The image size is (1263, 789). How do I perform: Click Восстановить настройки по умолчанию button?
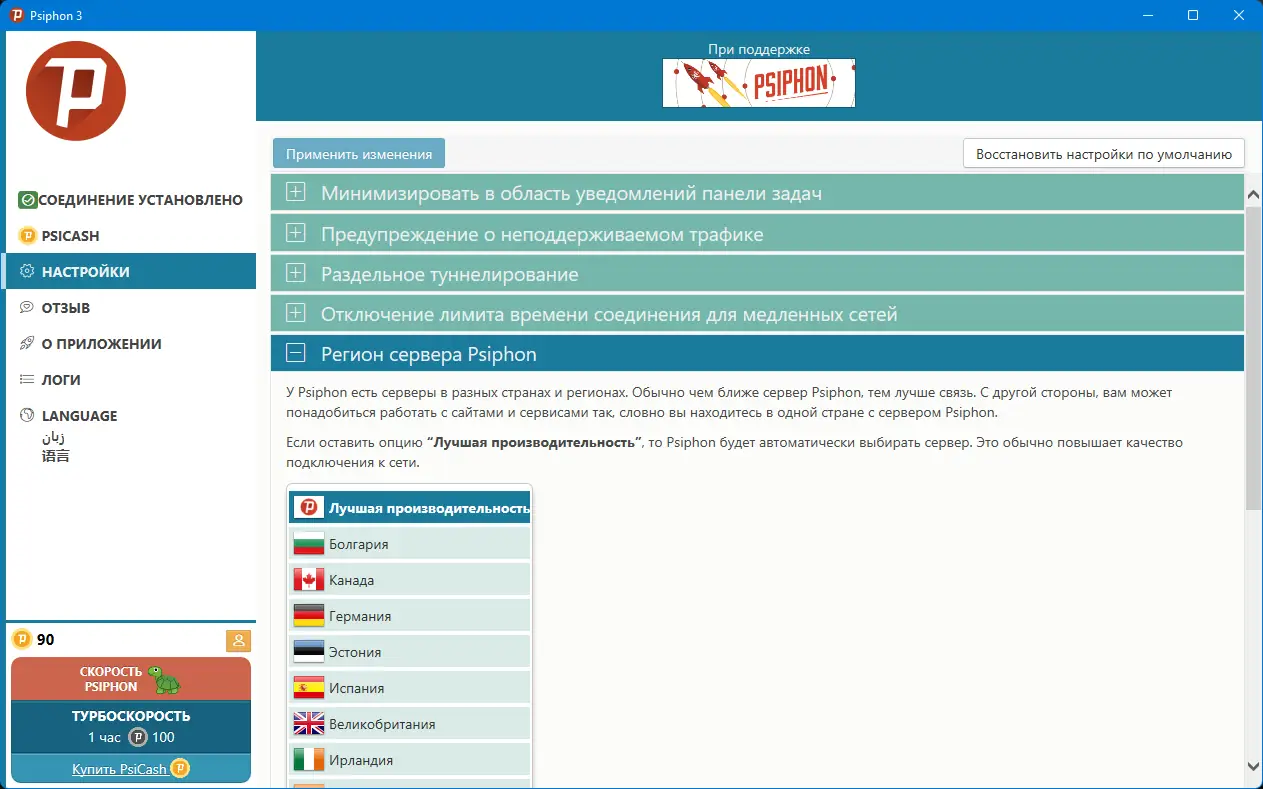pyautogui.click(x=1104, y=154)
